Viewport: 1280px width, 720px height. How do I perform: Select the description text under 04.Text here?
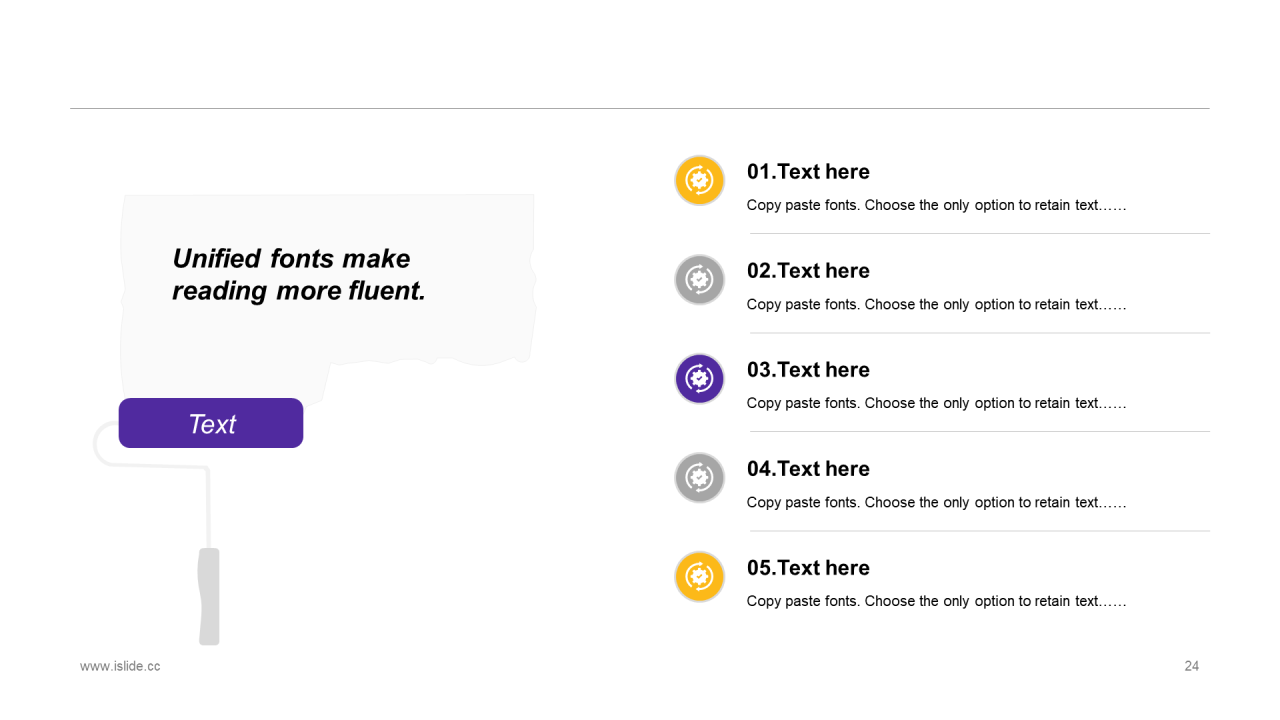pos(936,502)
